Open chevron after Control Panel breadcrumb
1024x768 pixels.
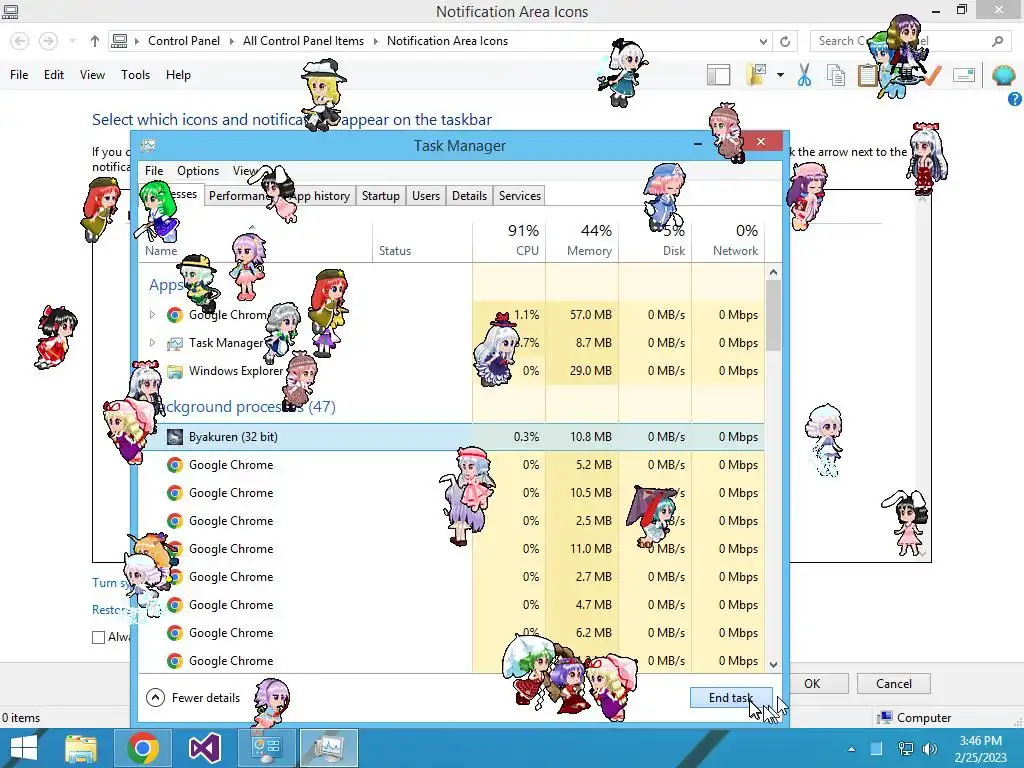click(x=231, y=41)
